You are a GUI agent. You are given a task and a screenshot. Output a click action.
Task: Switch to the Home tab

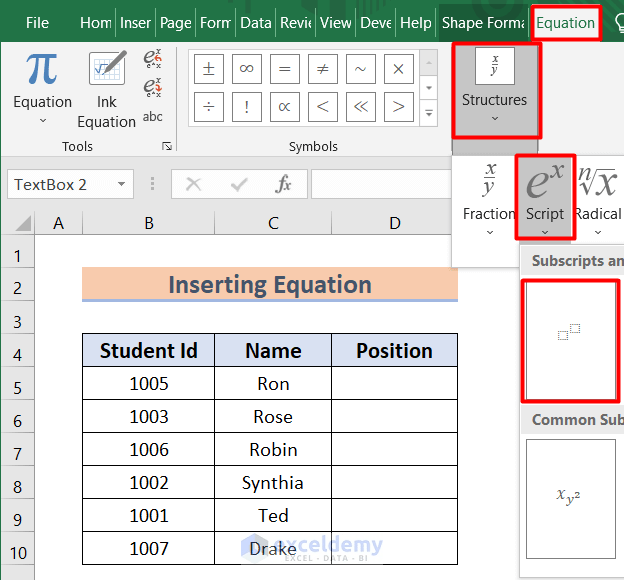96,23
